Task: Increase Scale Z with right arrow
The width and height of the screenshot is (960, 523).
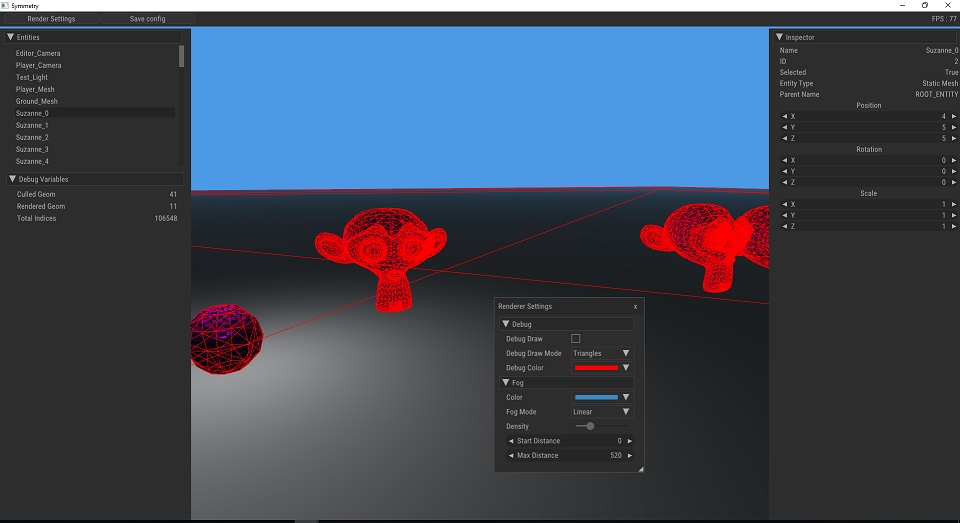Action: click(954, 227)
